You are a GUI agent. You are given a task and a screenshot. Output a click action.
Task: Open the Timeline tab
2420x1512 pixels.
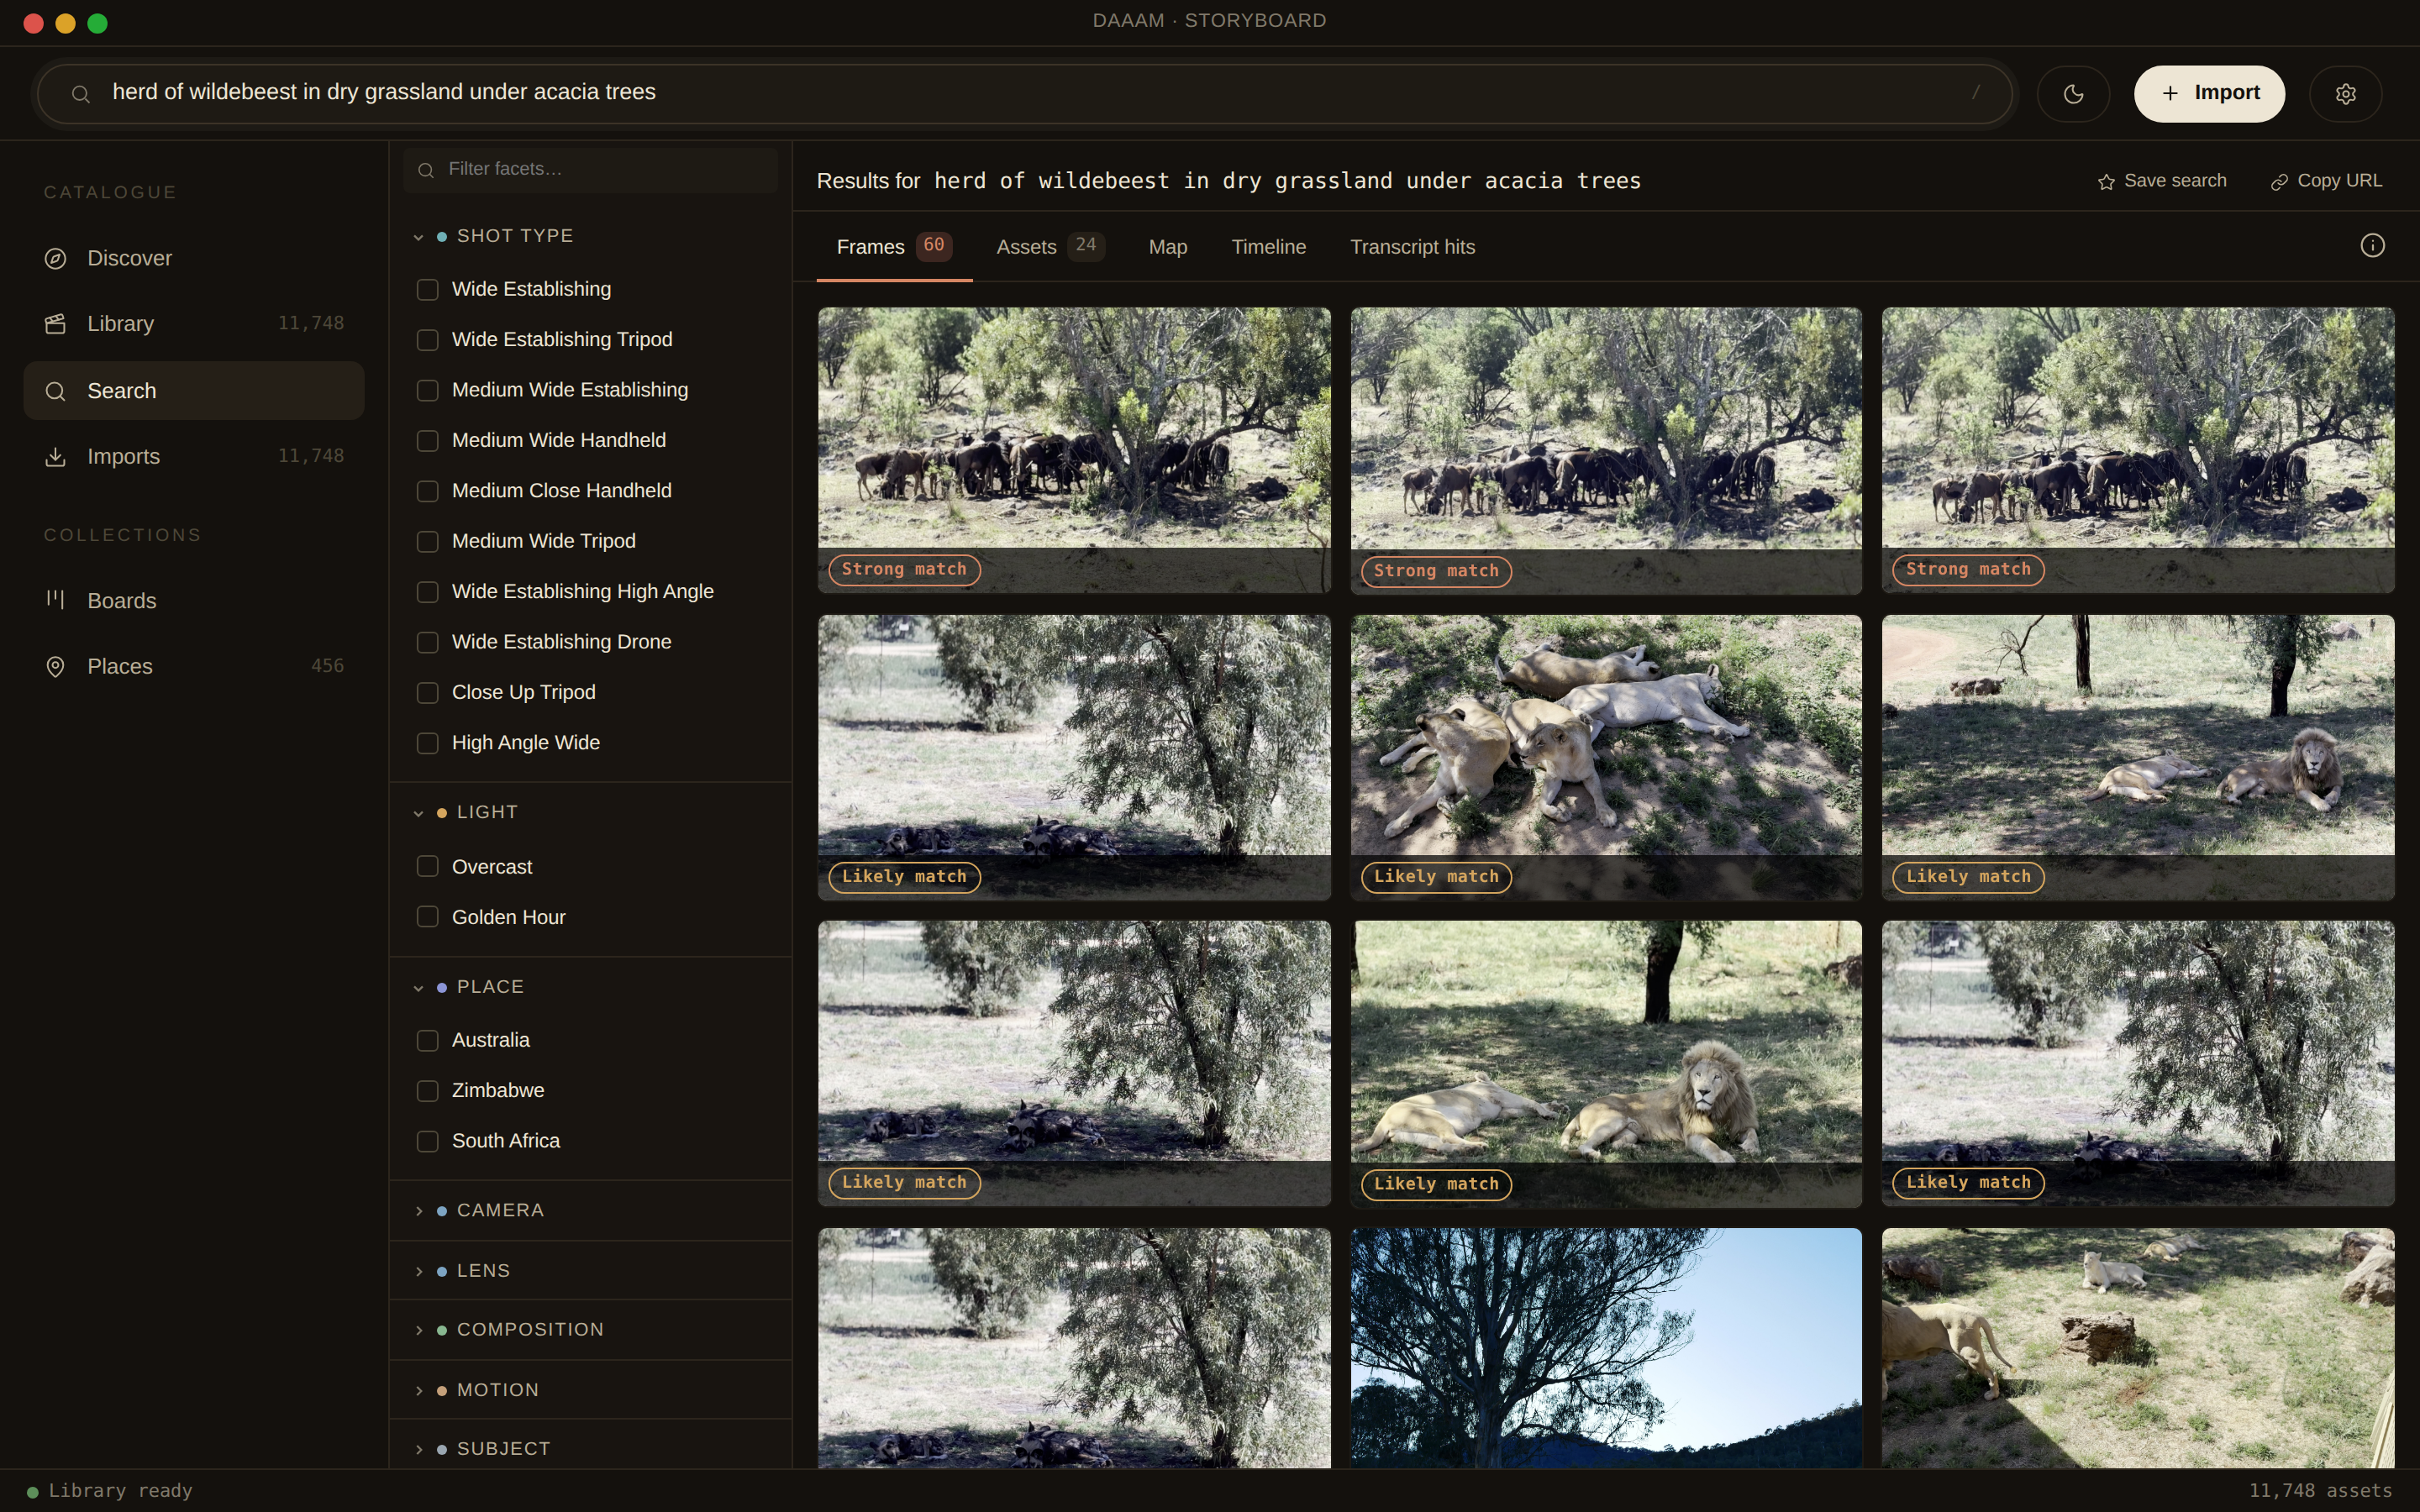1268,247
